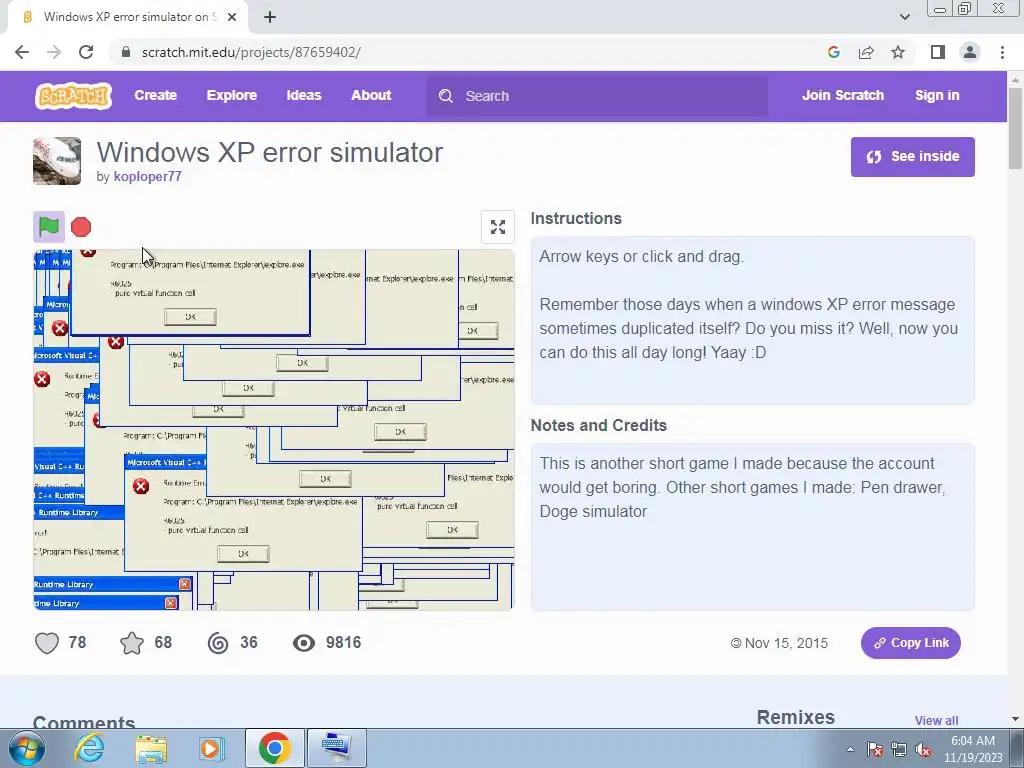This screenshot has height=768, width=1024.
Task: Click the magnifier icon in search bar
Action: point(446,96)
